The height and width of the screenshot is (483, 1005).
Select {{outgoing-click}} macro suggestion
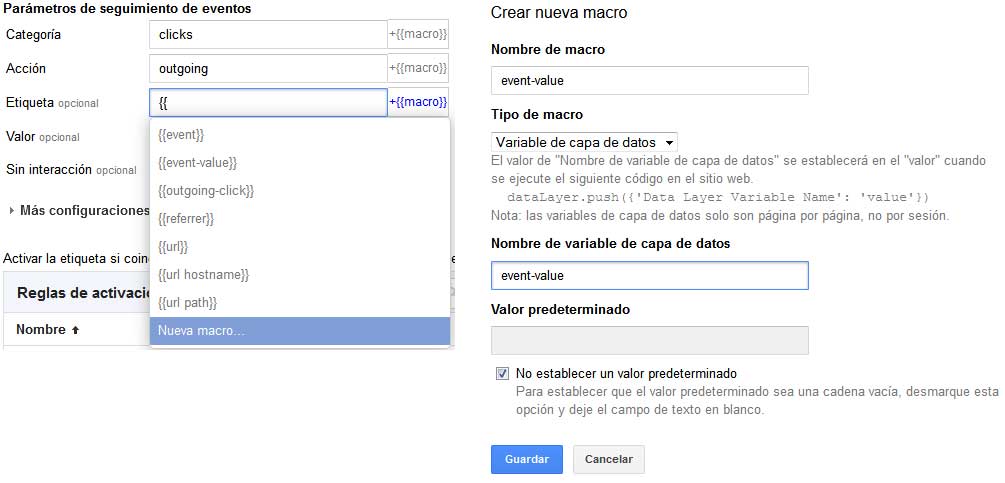[x=299, y=191]
